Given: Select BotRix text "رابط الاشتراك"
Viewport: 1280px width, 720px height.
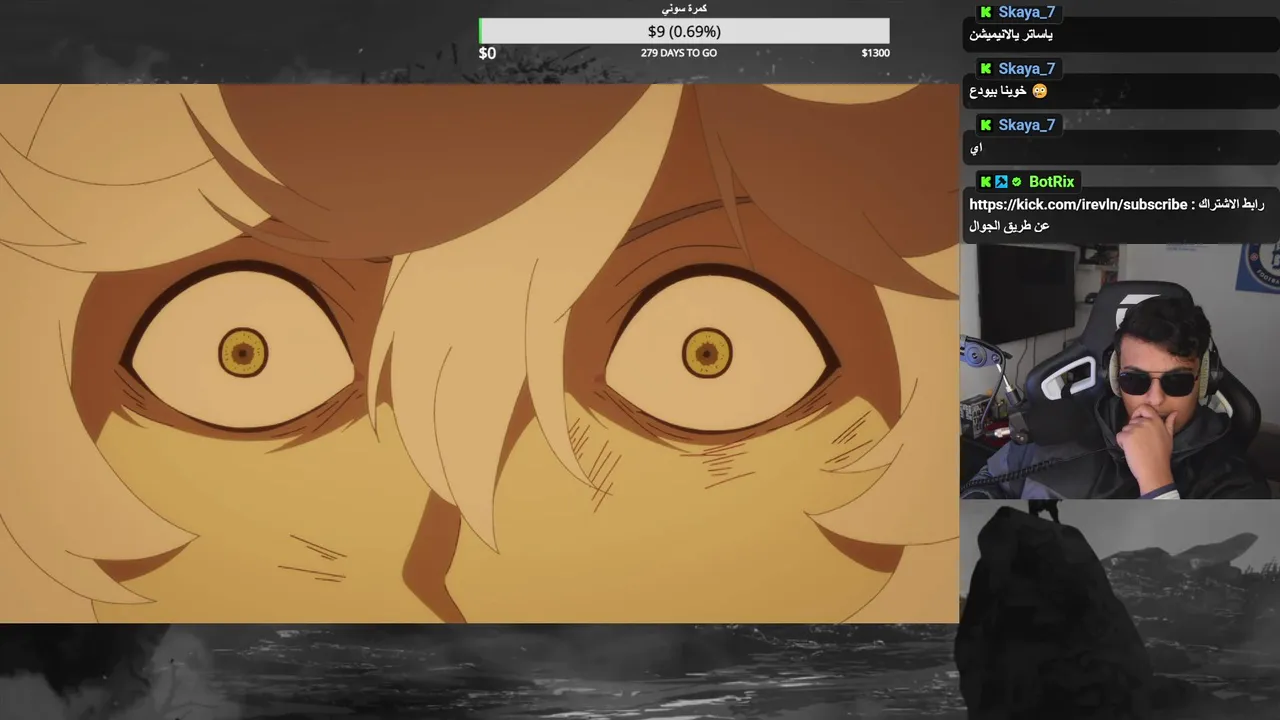Looking at the screenshot, I should click(1232, 205).
